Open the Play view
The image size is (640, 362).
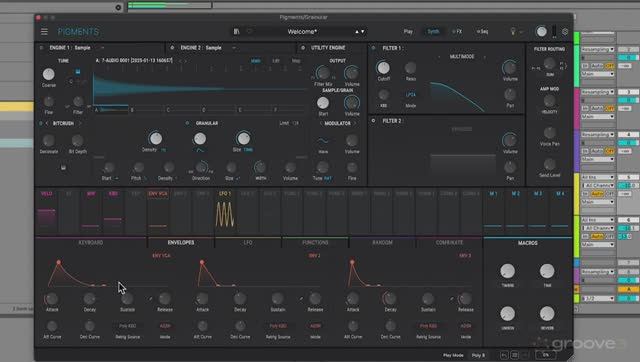pyautogui.click(x=408, y=31)
